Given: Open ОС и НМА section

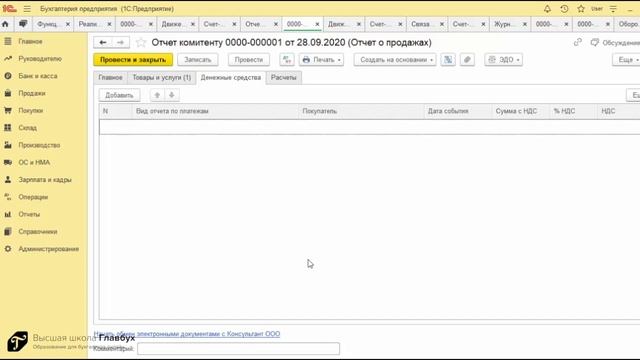Looking at the screenshot, I should [34, 162].
